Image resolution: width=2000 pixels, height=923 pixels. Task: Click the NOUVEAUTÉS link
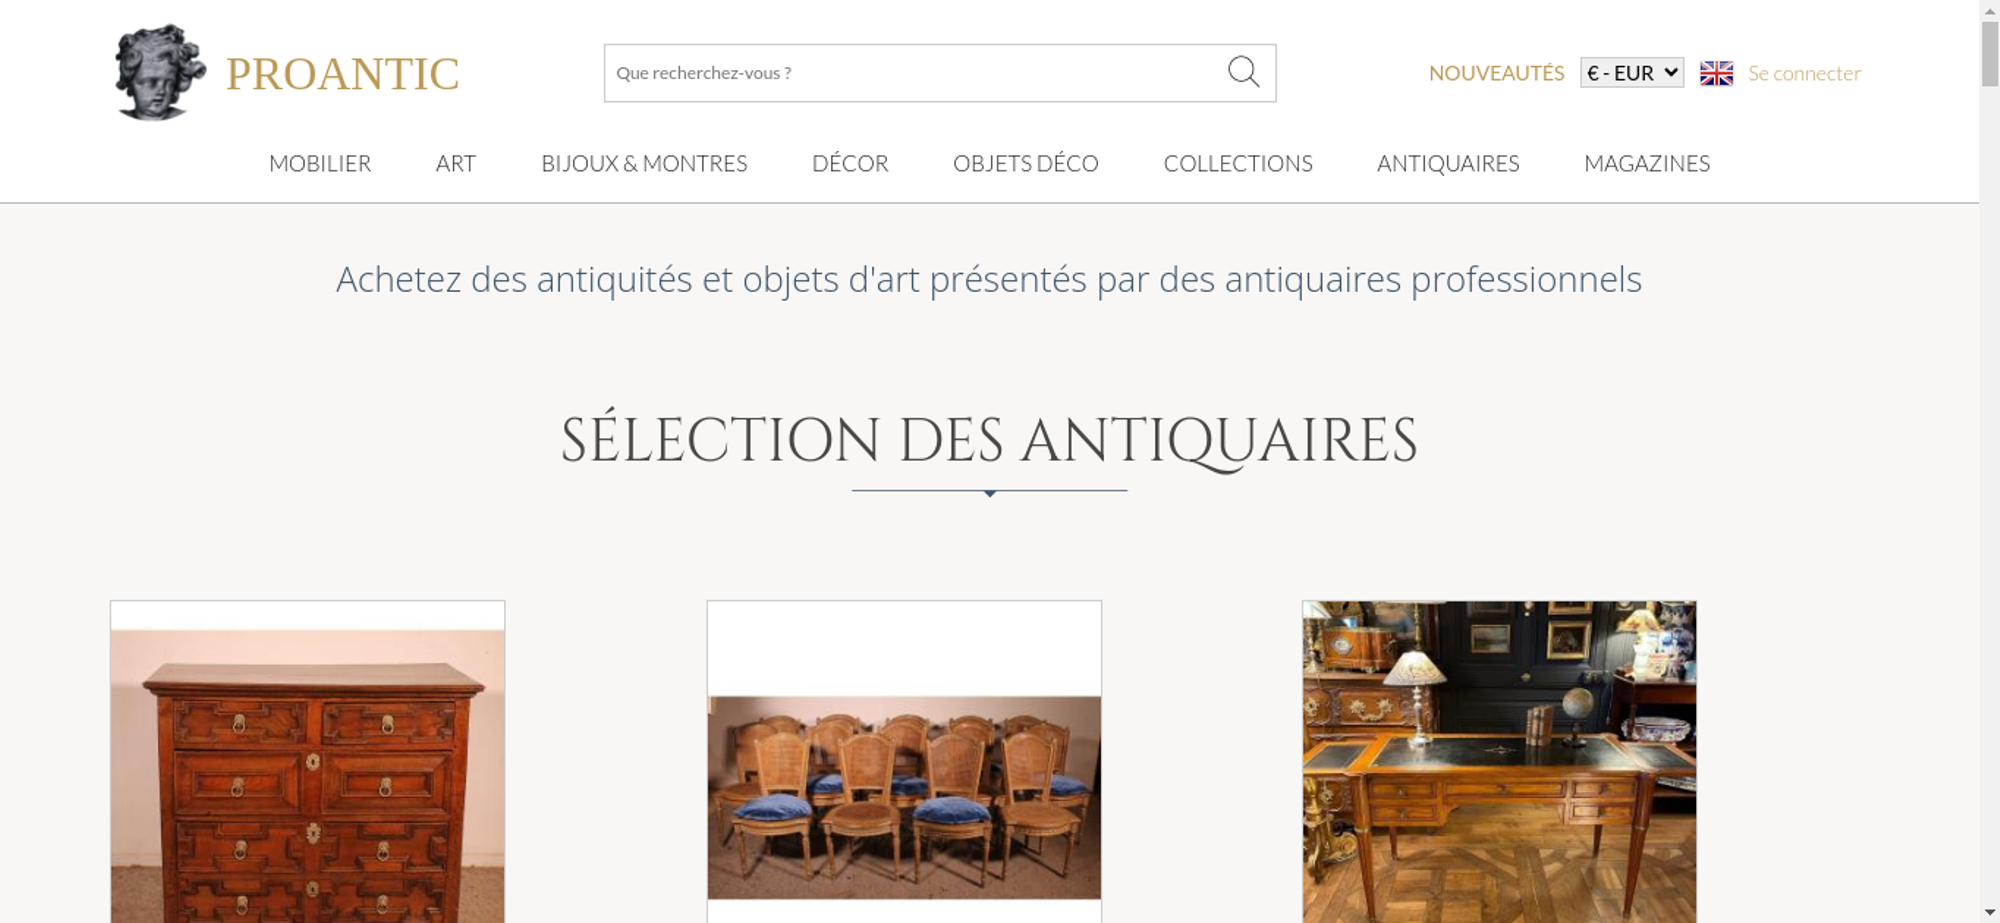click(x=1496, y=73)
